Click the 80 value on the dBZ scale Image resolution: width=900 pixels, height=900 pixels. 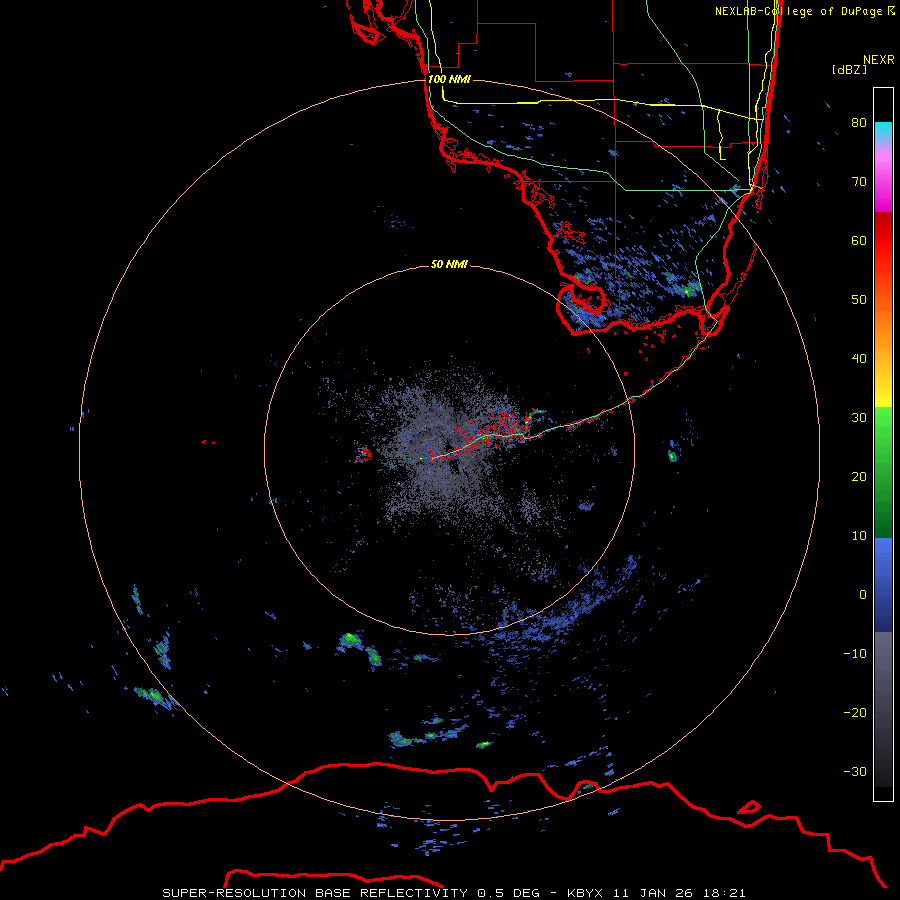859,123
